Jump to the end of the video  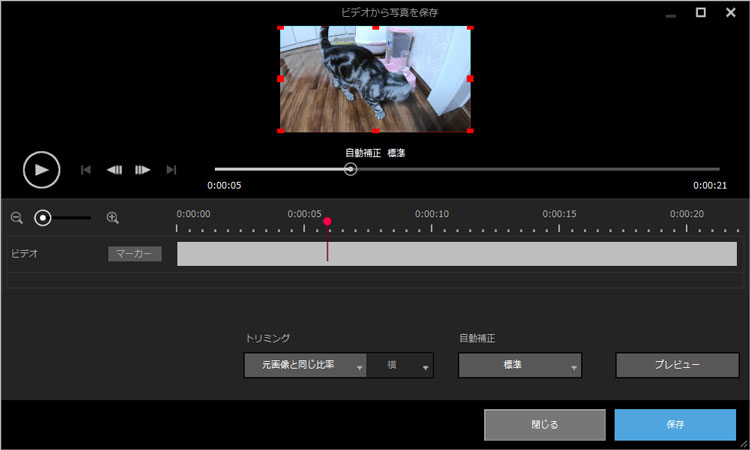171,170
